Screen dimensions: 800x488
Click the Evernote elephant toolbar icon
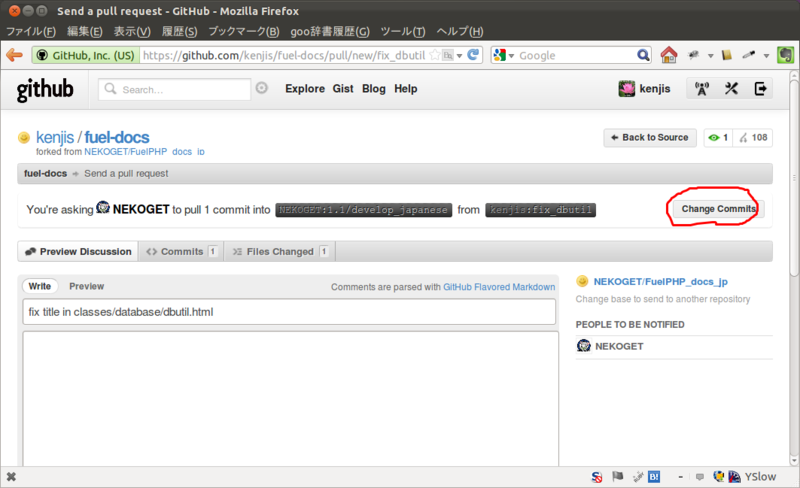[785, 55]
